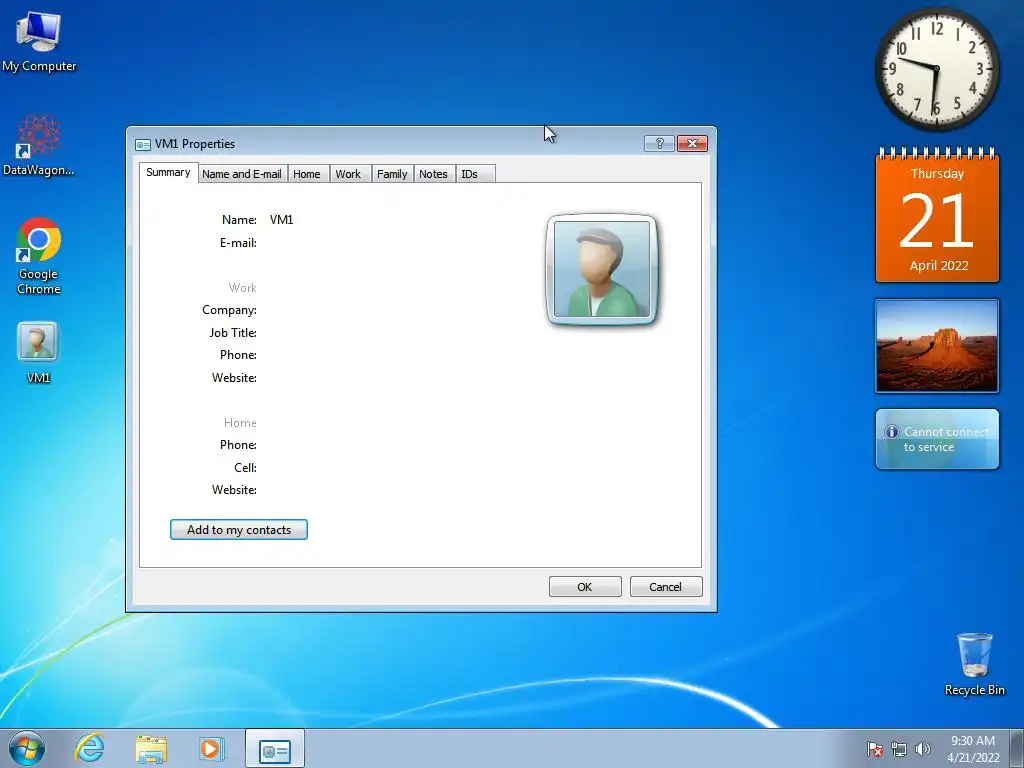
Task: Click the April 2022 calendar text
Action: click(x=938, y=266)
